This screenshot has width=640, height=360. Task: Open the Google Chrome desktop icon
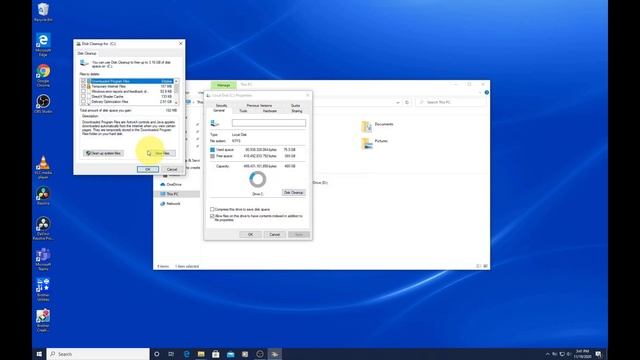43,75
